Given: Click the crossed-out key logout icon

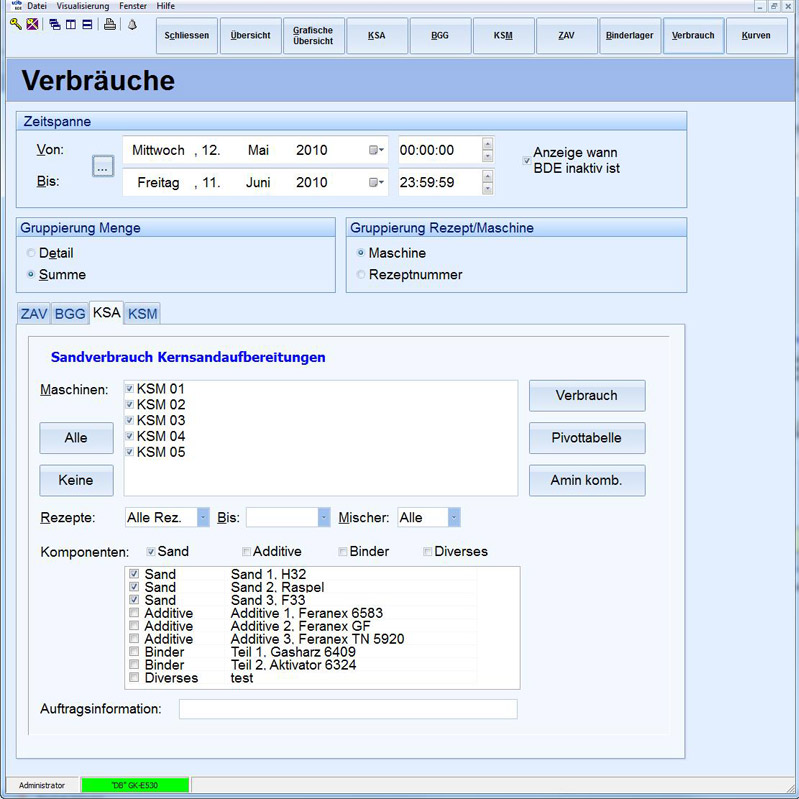Looking at the screenshot, I should (x=32, y=24).
